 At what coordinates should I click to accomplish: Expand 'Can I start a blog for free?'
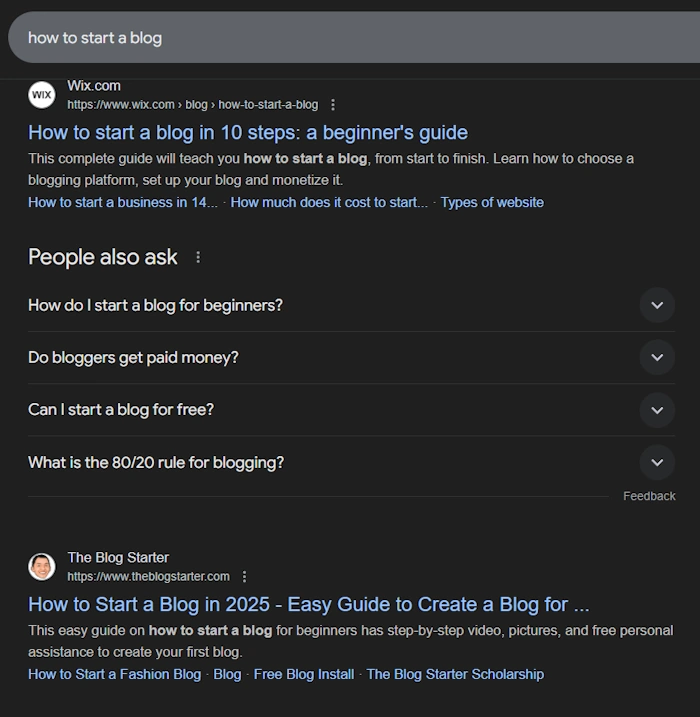[x=657, y=410]
